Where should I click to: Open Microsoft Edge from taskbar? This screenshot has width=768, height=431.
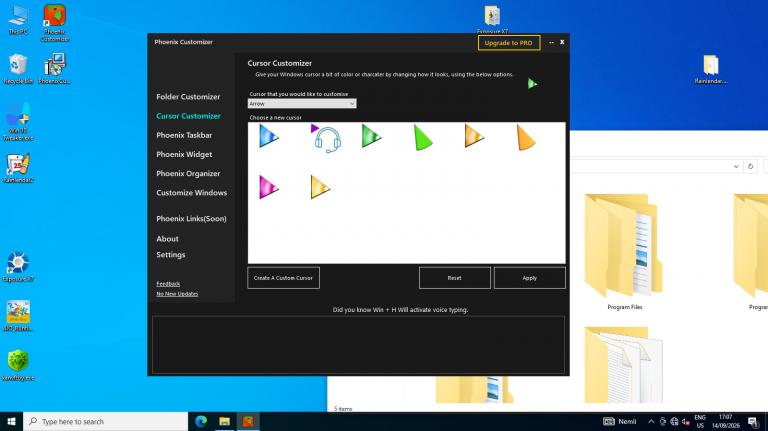point(201,421)
